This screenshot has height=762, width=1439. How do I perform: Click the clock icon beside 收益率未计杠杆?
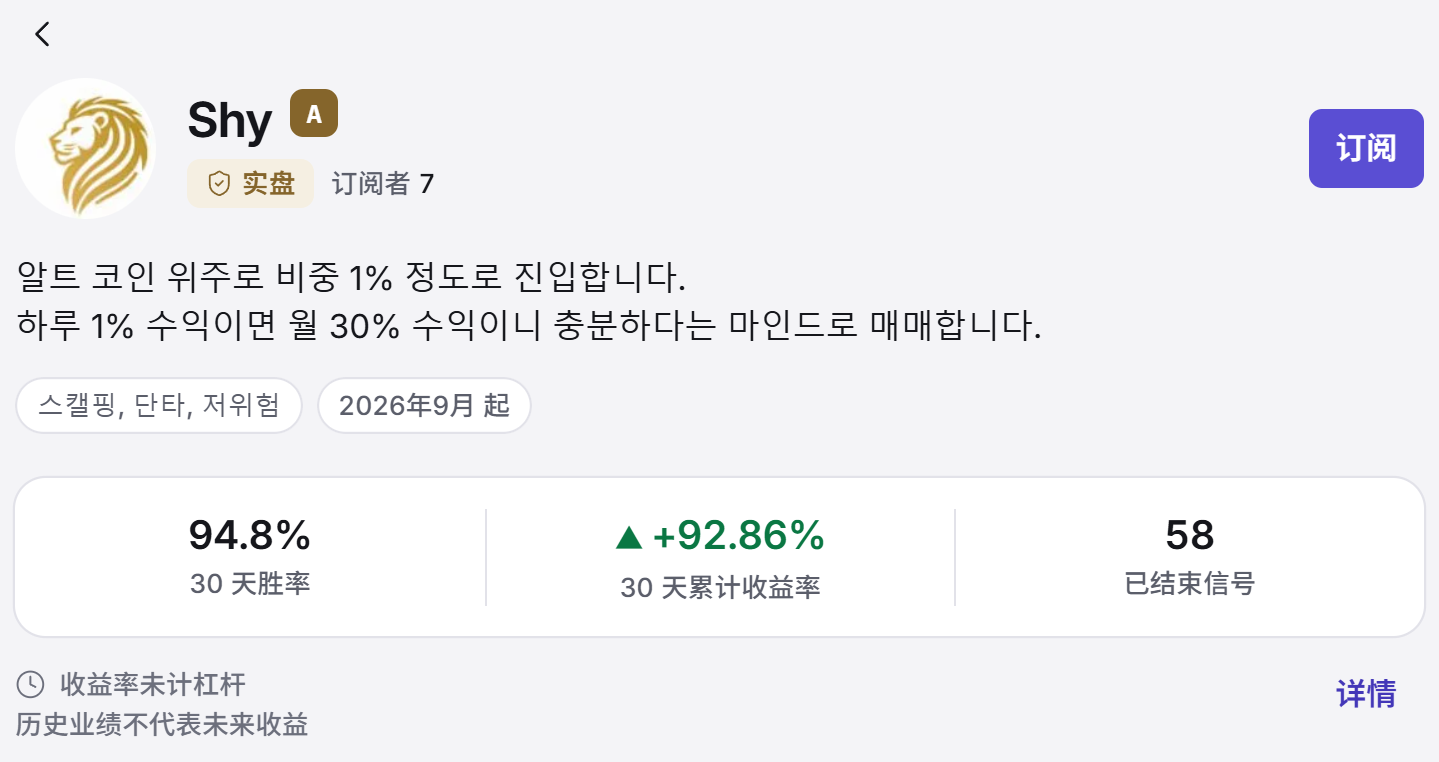[x=31, y=685]
